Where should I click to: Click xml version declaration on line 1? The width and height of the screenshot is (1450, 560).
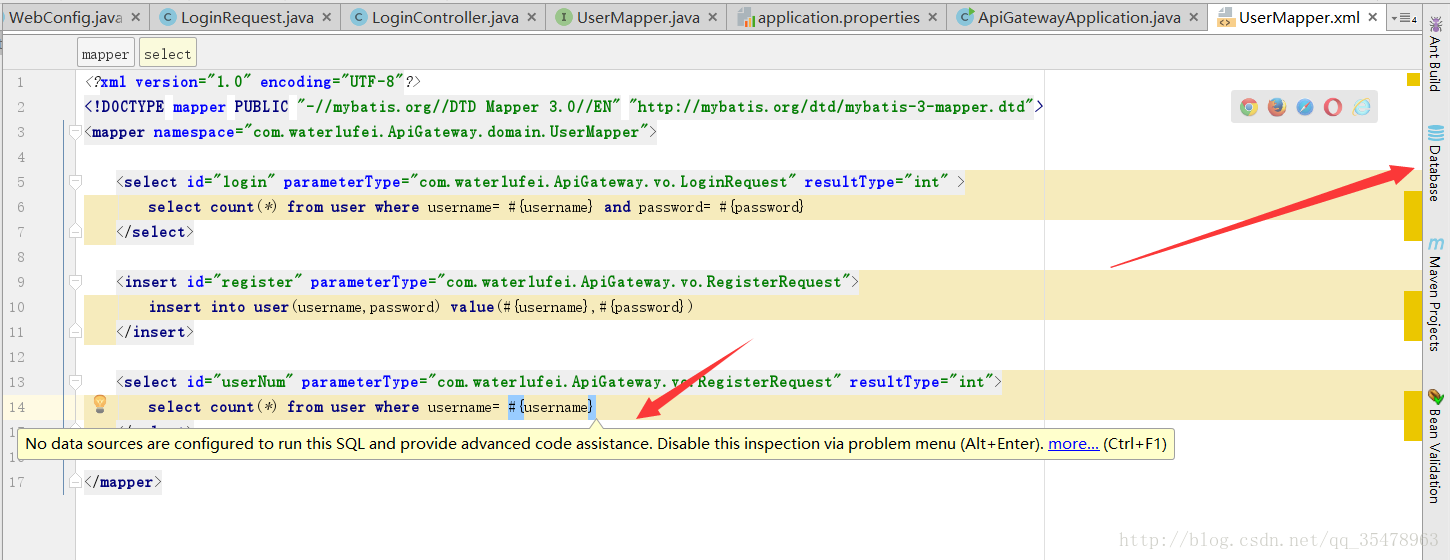[x=253, y=82]
